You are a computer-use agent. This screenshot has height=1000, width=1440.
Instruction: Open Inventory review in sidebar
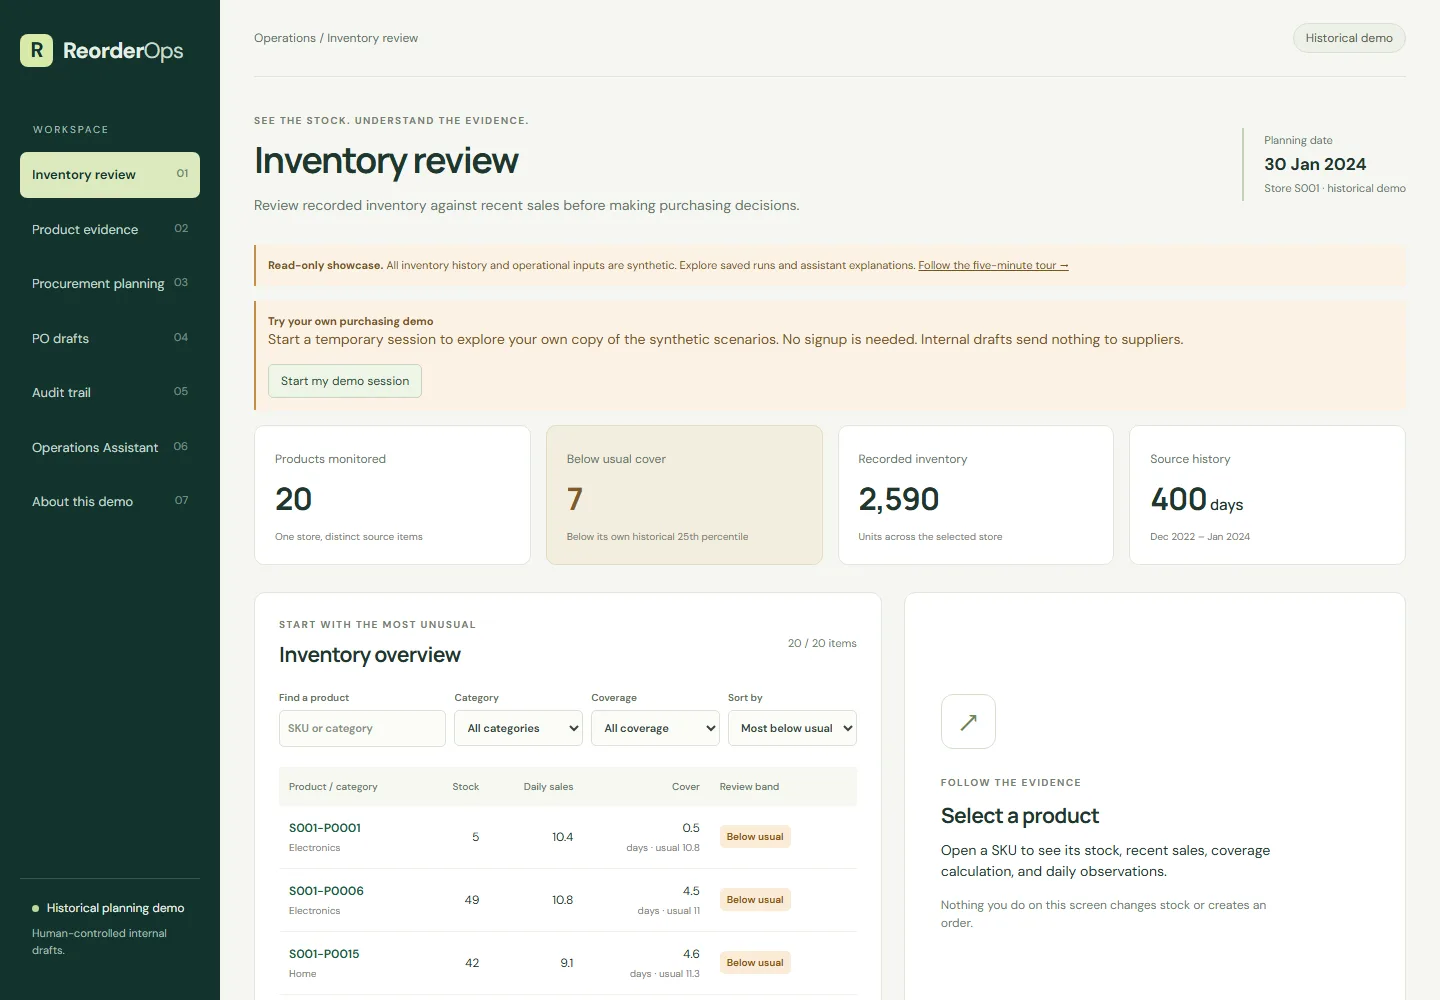click(110, 175)
